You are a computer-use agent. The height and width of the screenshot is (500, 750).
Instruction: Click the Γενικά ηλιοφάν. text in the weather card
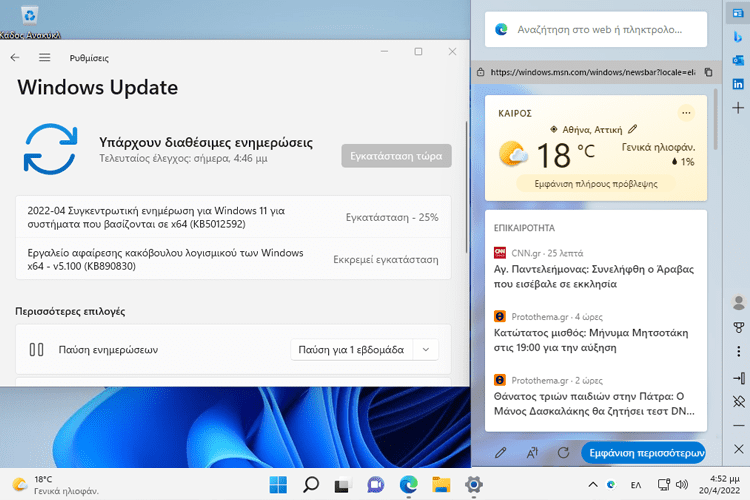(x=658, y=147)
